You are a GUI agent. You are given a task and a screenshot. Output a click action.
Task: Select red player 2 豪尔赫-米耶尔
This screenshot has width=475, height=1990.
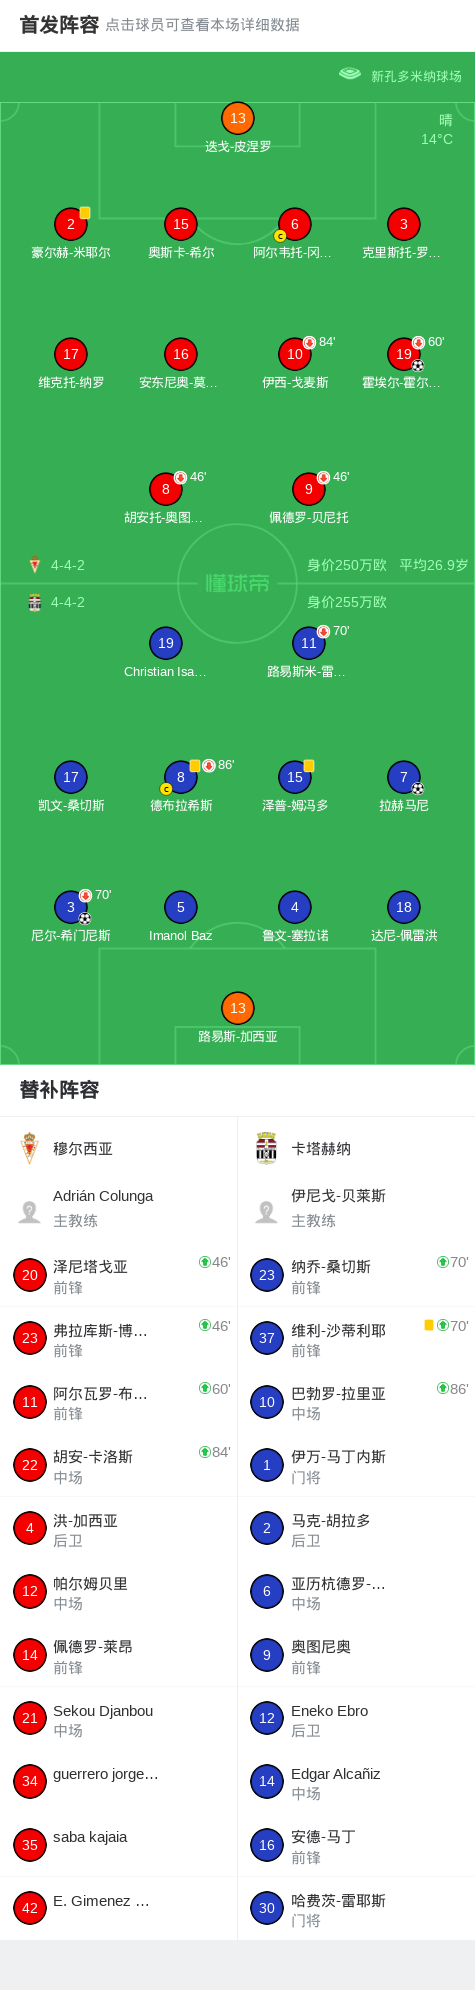71,224
